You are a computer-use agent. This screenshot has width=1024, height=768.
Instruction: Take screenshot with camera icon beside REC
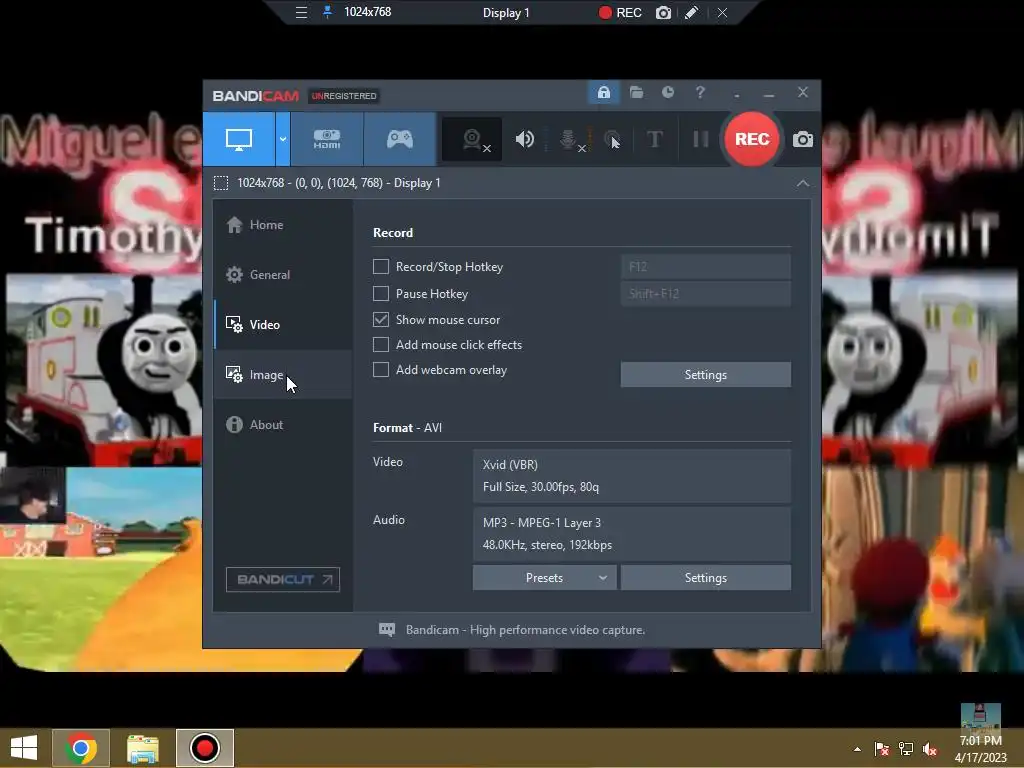click(x=803, y=139)
